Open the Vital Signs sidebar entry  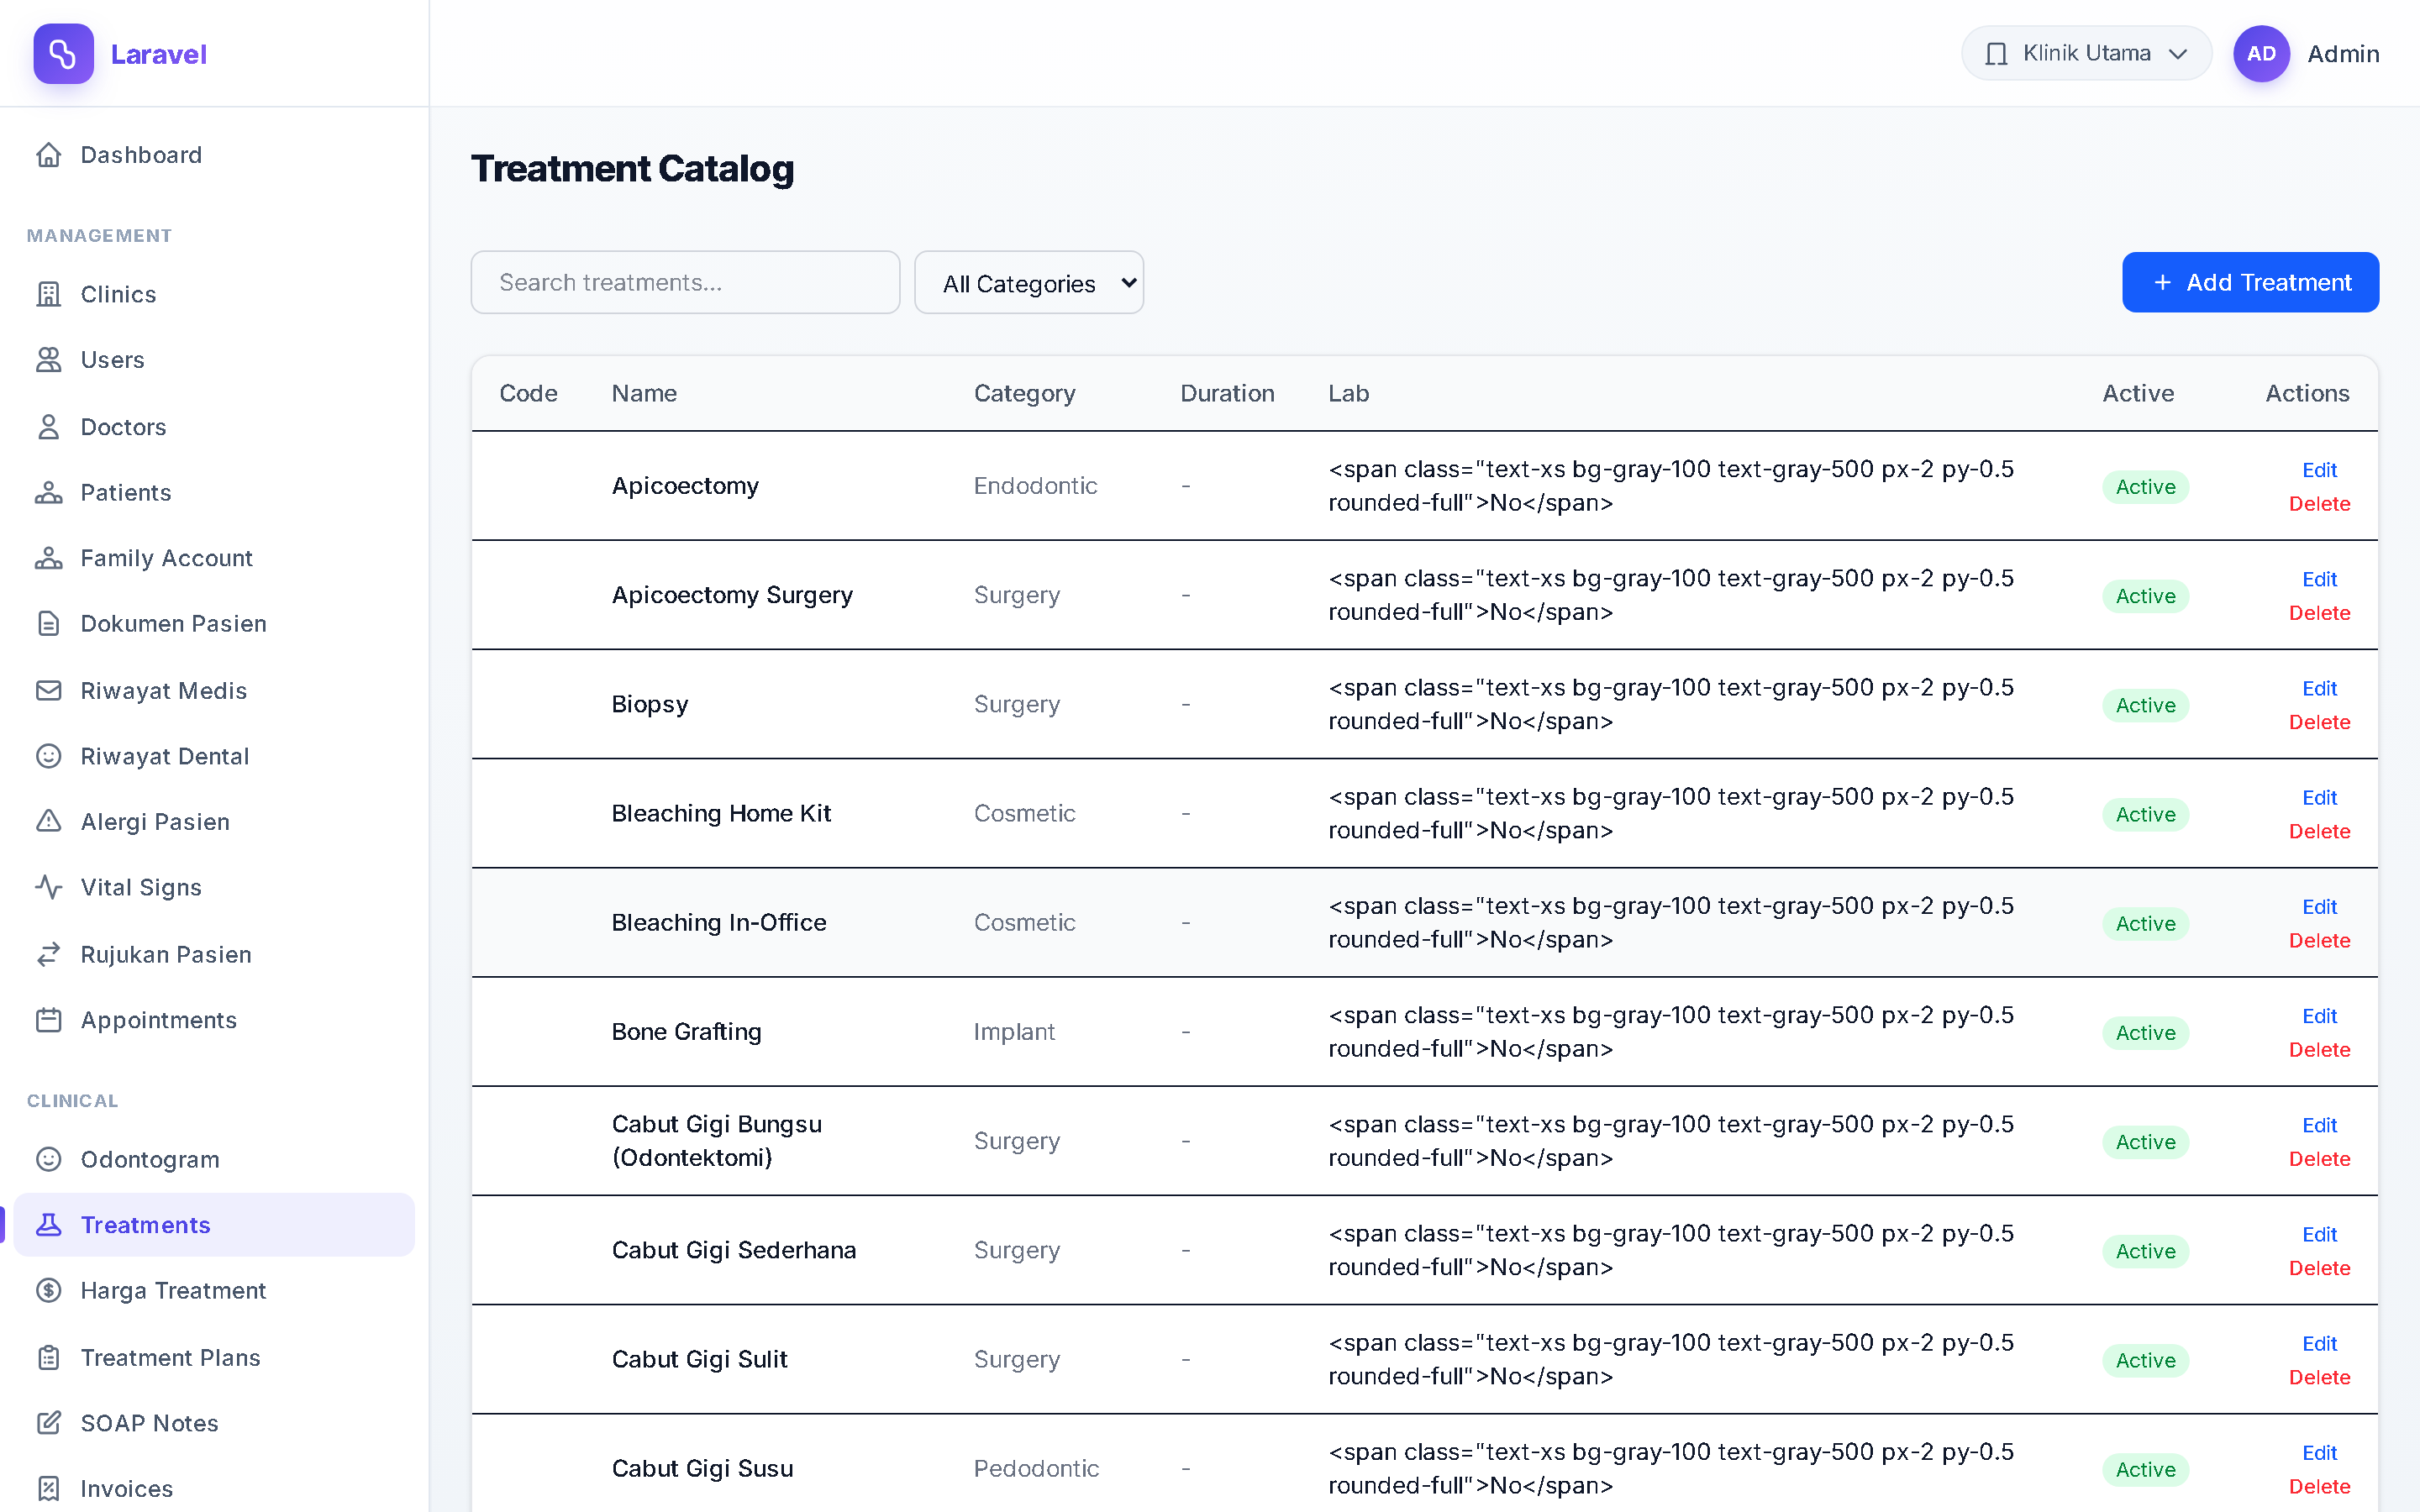pos(214,887)
